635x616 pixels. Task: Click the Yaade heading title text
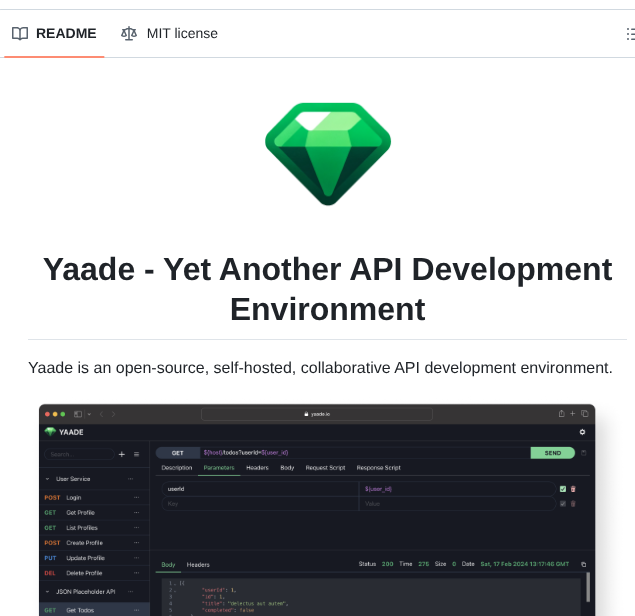tap(327, 289)
